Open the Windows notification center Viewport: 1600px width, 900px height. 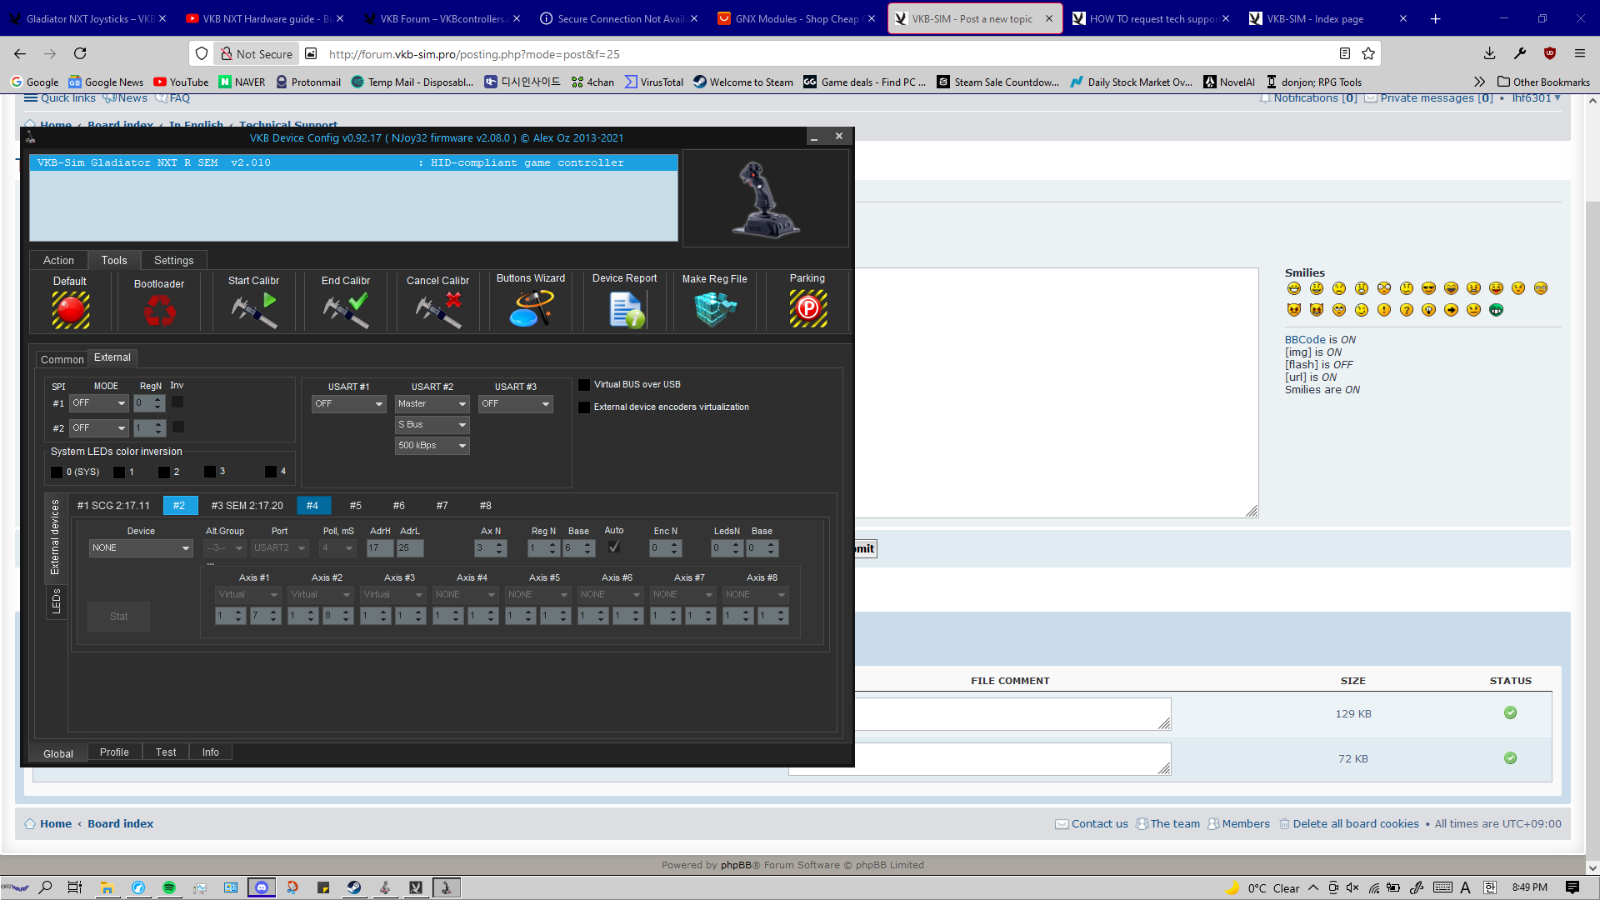point(1572,887)
